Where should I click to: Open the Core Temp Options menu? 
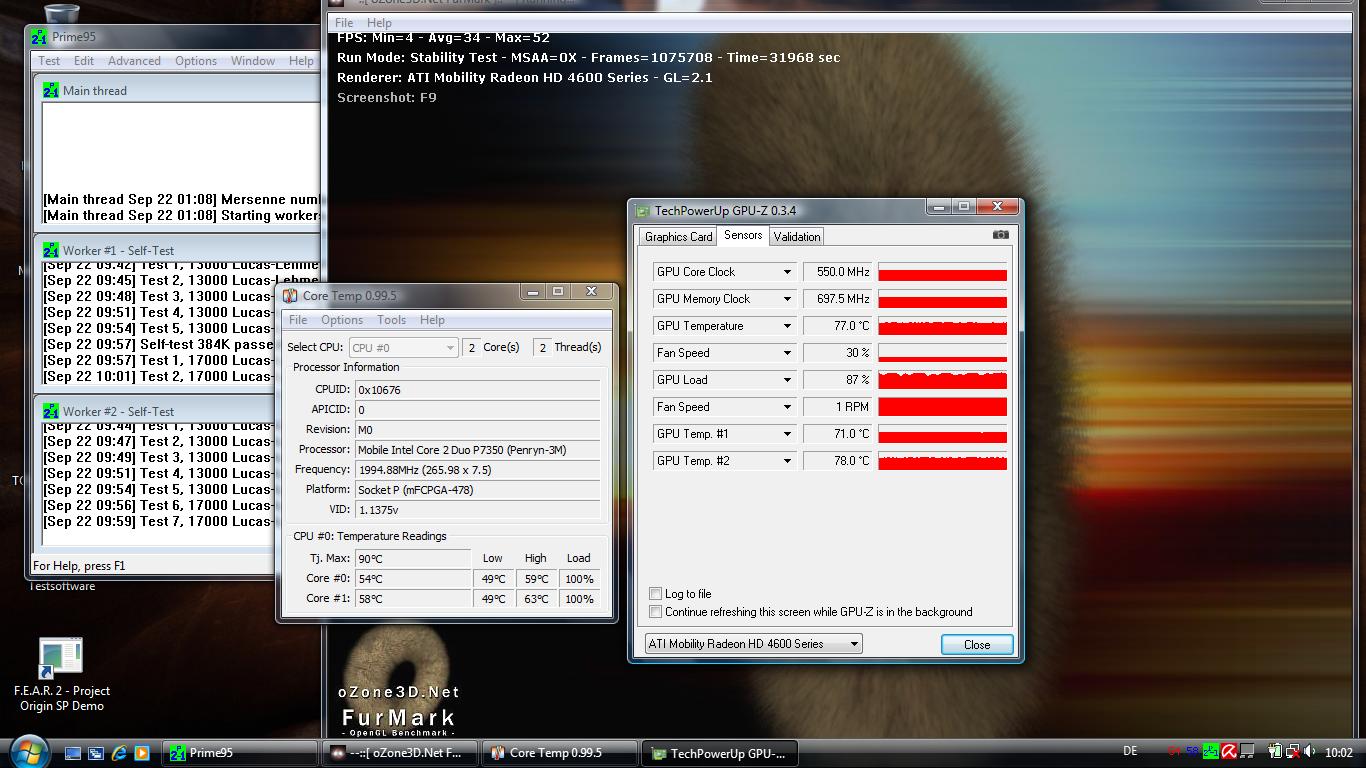click(342, 320)
